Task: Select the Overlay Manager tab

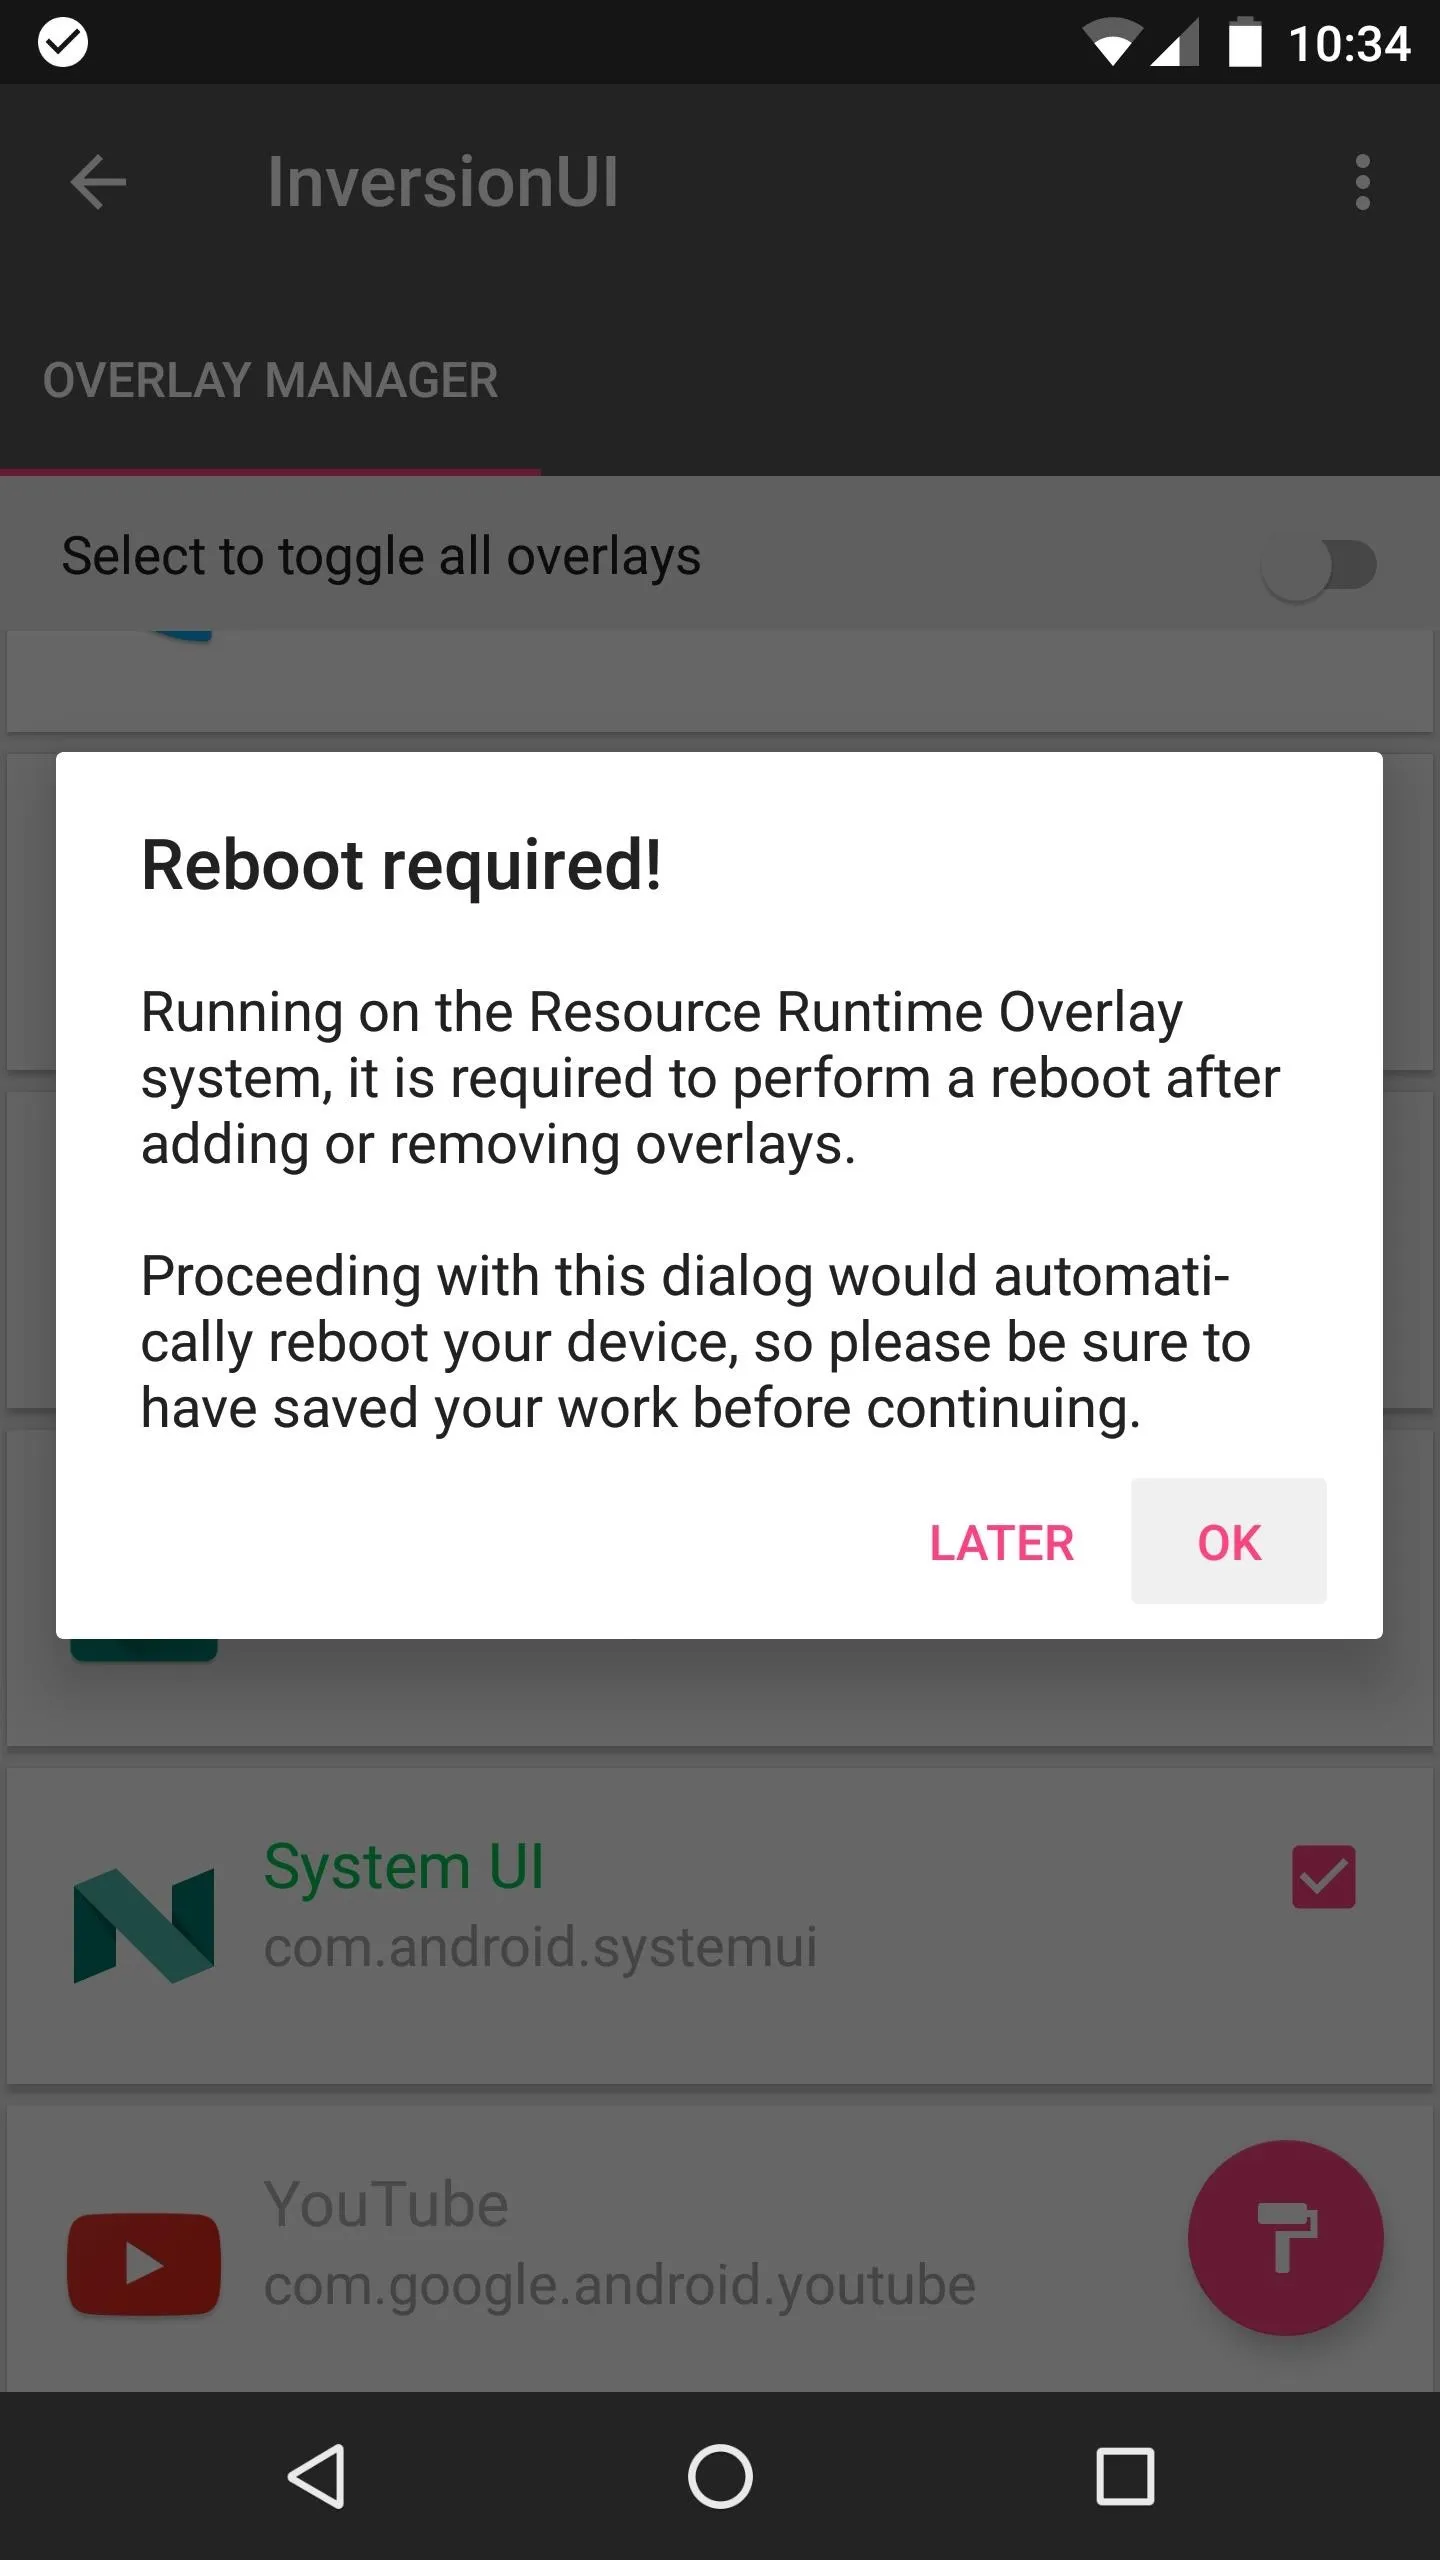Action: 270,380
